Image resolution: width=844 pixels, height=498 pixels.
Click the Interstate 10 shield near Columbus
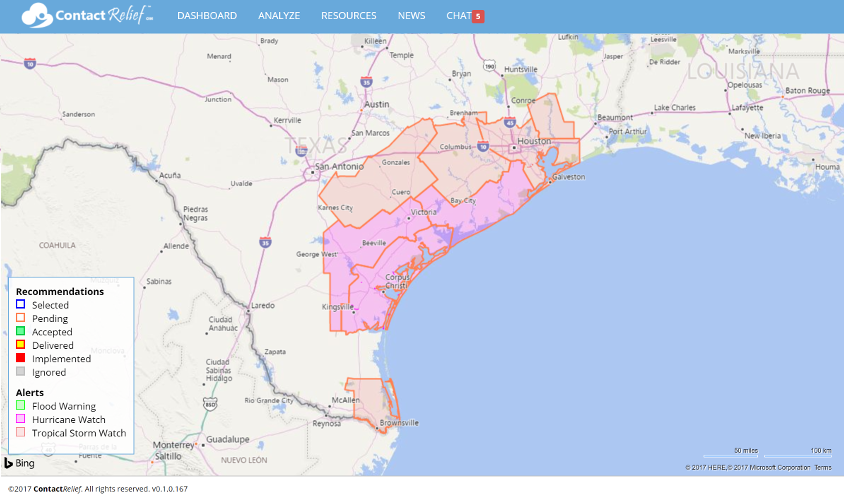(x=483, y=146)
